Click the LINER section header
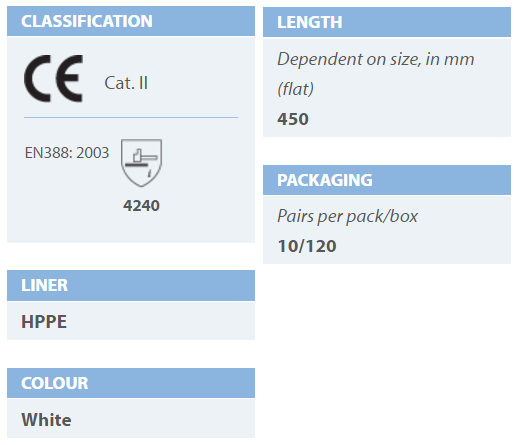Image resolution: width=519 pixels, height=445 pixels. (131, 285)
